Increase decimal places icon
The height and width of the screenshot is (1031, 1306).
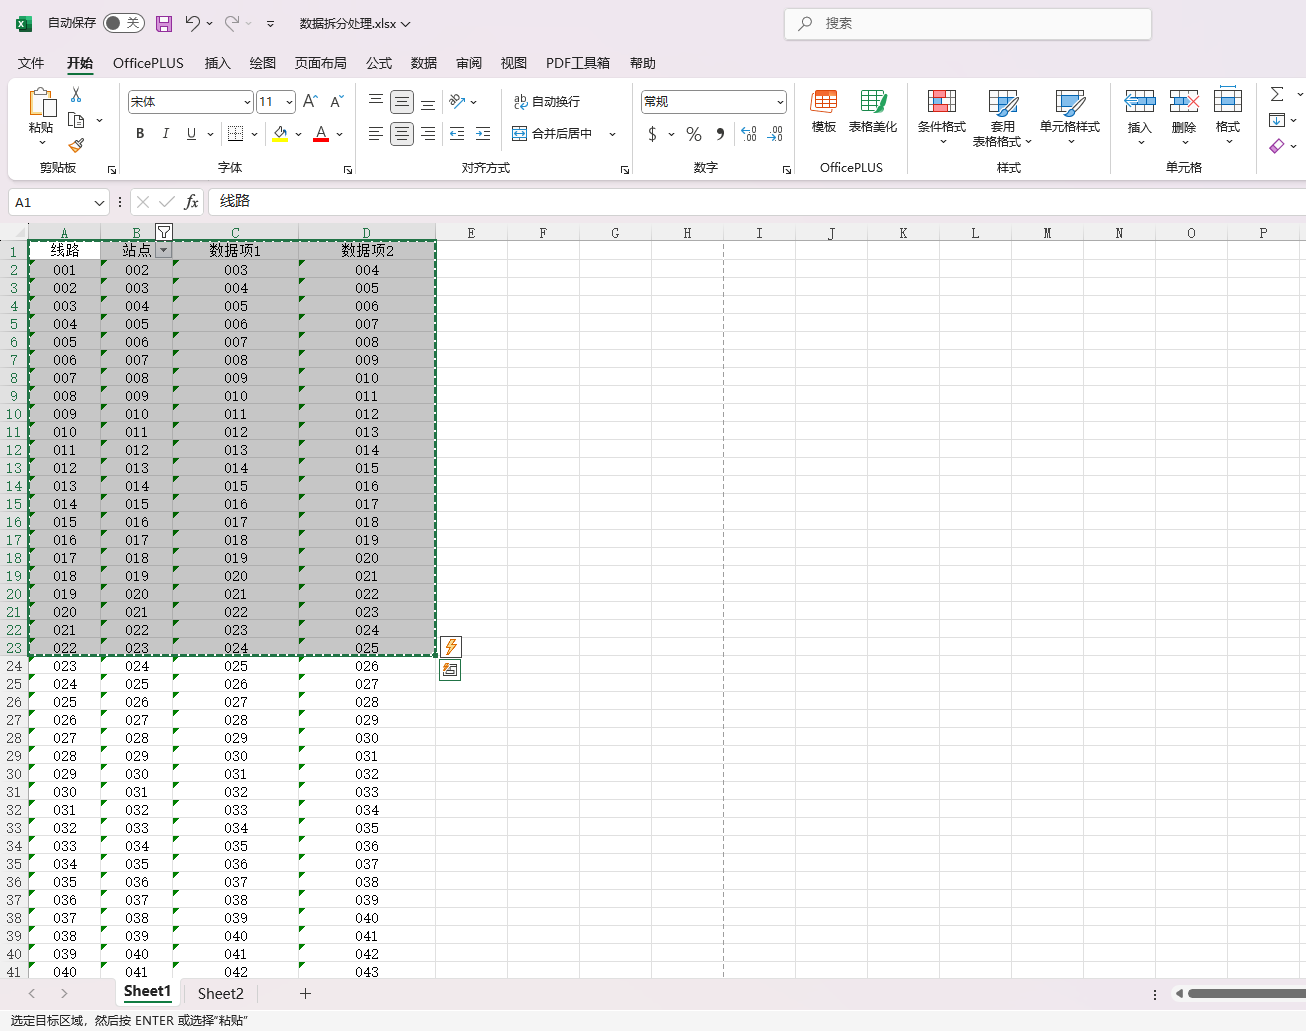coord(749,134)
